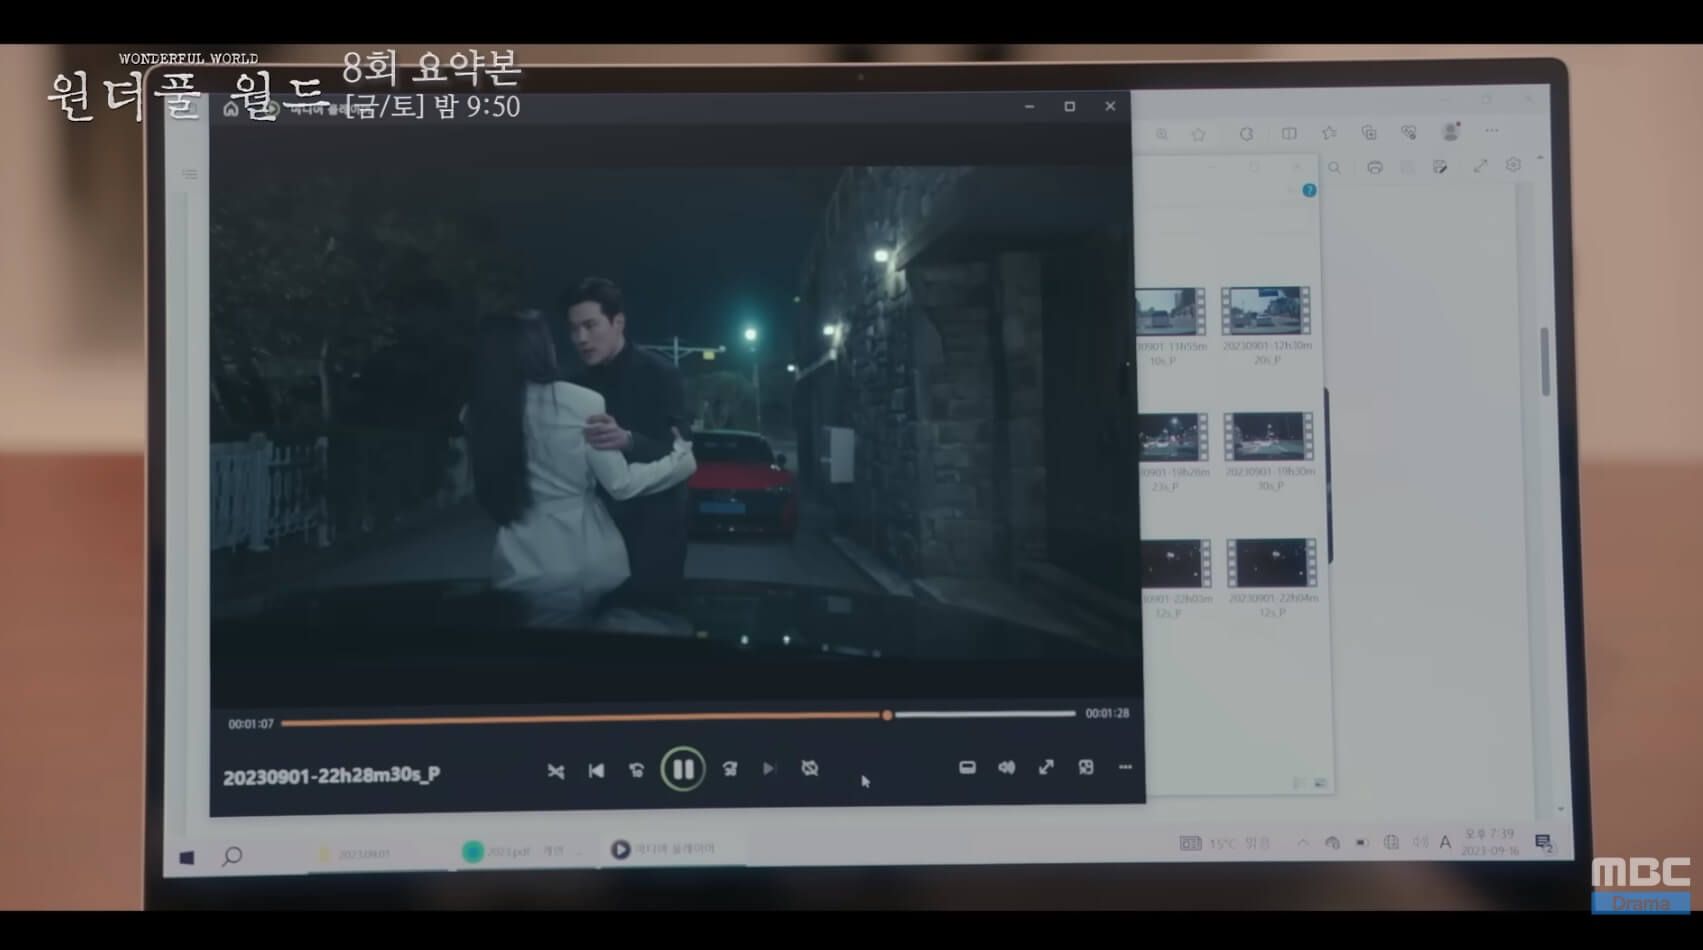The height and width of the screenshot is (950, 1703).
Task: Open video thumbnail ending 22h03m12s_P
Action: (x=1176, y=578)
